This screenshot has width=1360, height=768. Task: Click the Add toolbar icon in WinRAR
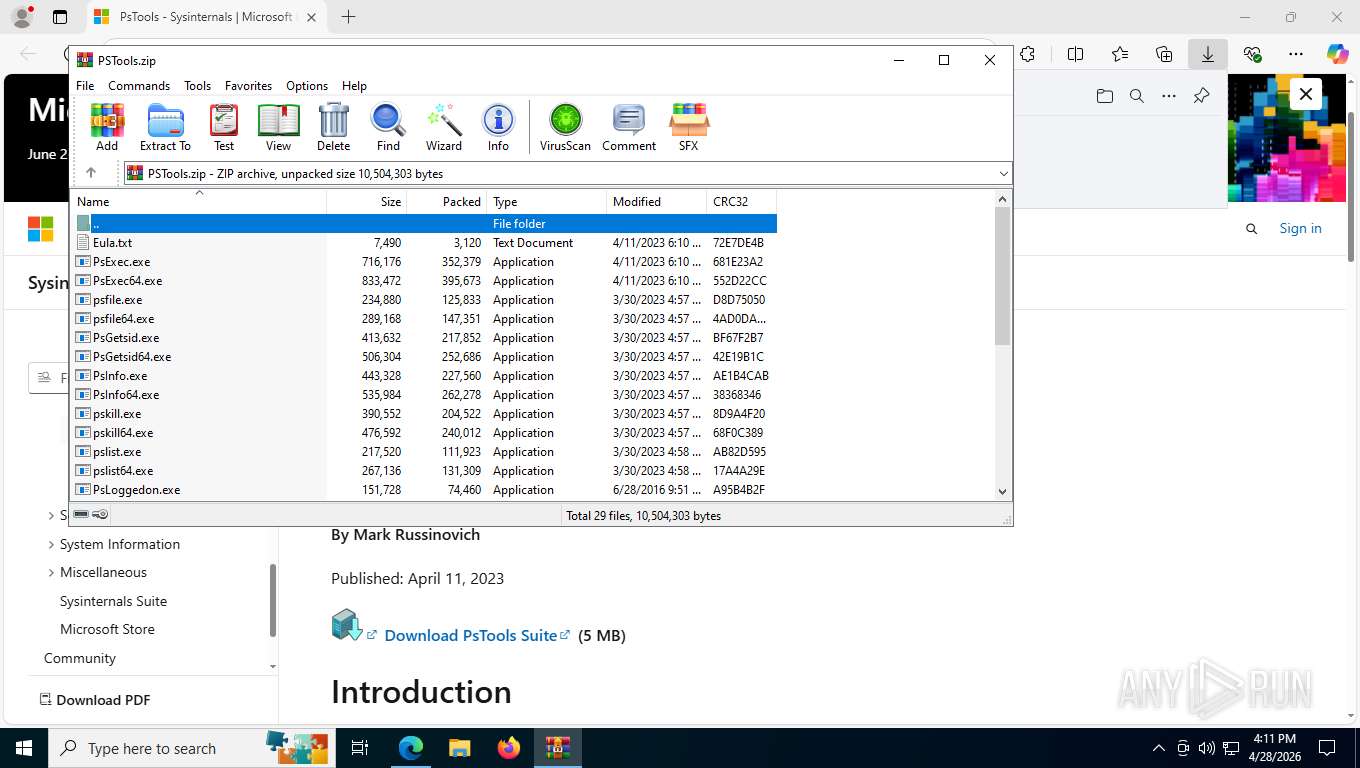[x=107, y=127]
